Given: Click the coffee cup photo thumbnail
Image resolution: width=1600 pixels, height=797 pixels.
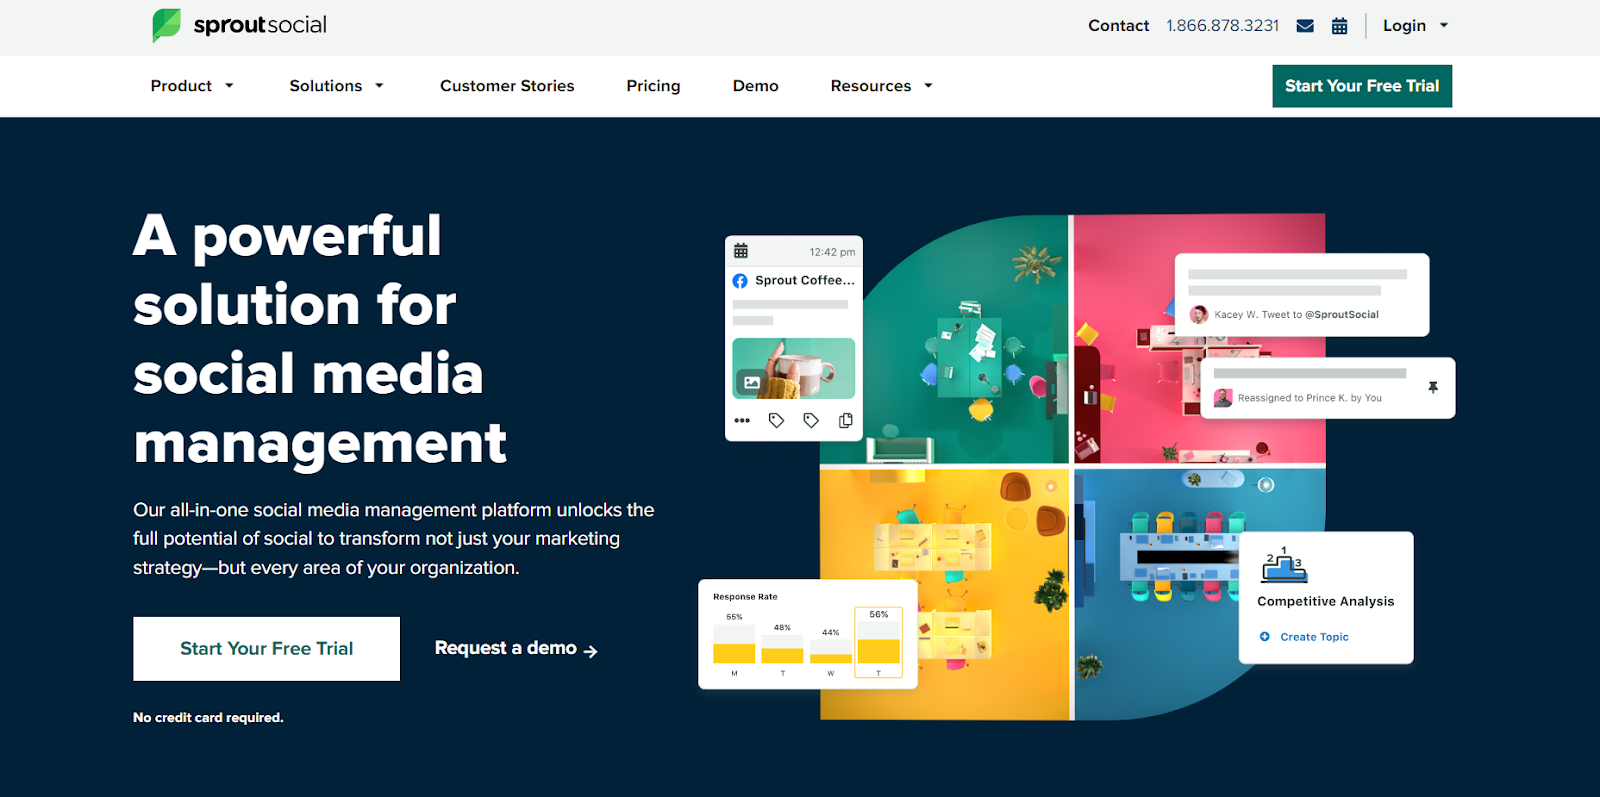Looking at the screenshot, I should [x=793, y=368].
